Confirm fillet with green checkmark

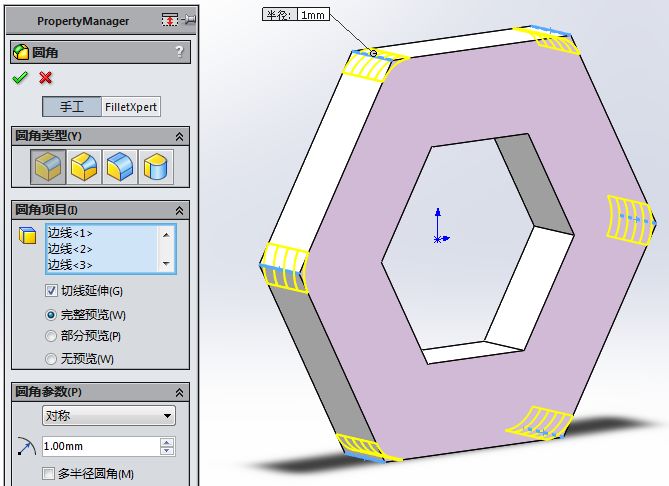tap(20, 78)
